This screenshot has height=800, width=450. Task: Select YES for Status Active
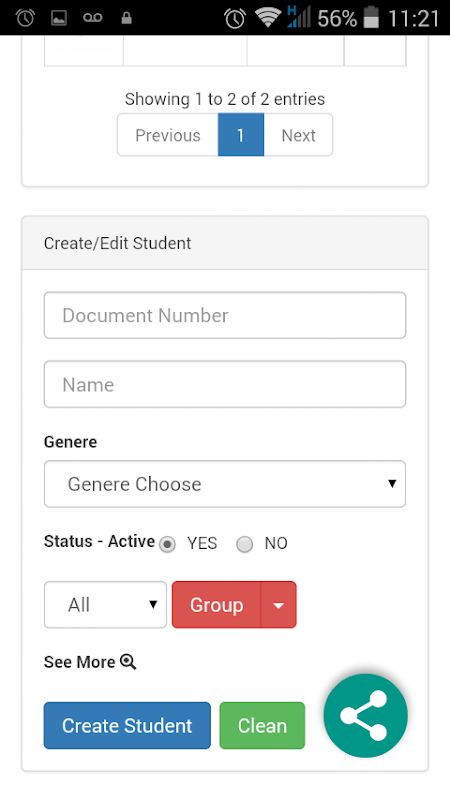[x=167, y=544]
